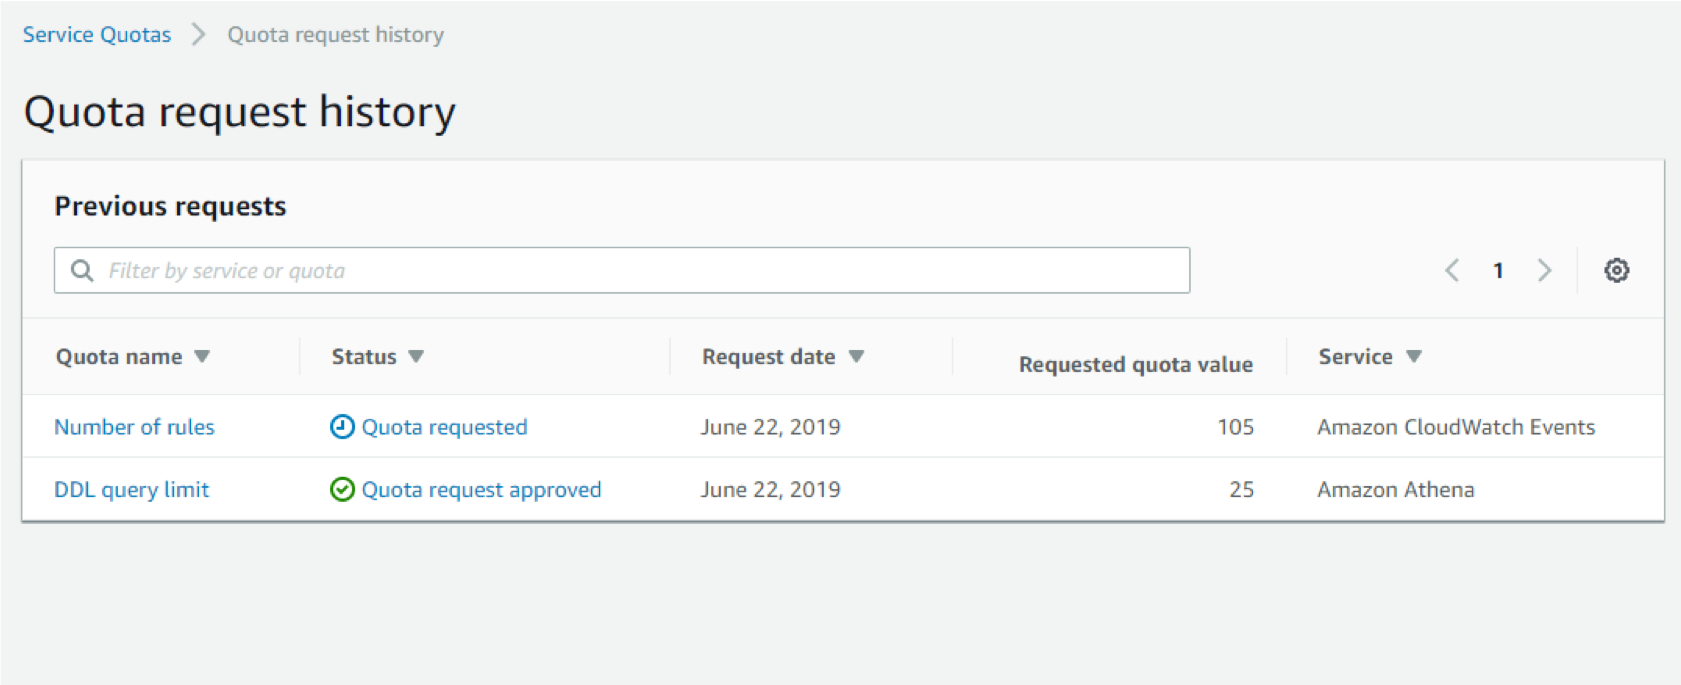Screen dimensions: 1681x685
Task: Click the search magnifier icon
Action: click(x=82, y=271)
